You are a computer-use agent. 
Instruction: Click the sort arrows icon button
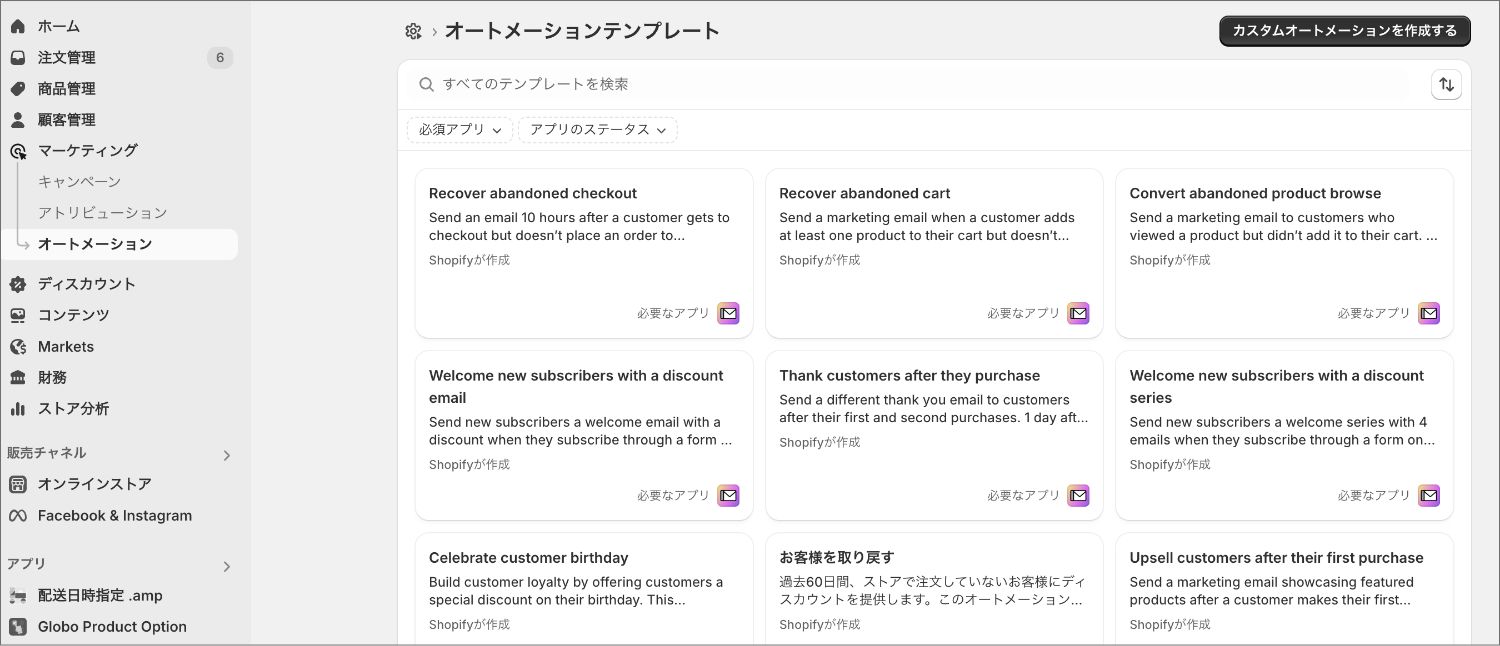pyautogui.click(x=1446, y=85)
